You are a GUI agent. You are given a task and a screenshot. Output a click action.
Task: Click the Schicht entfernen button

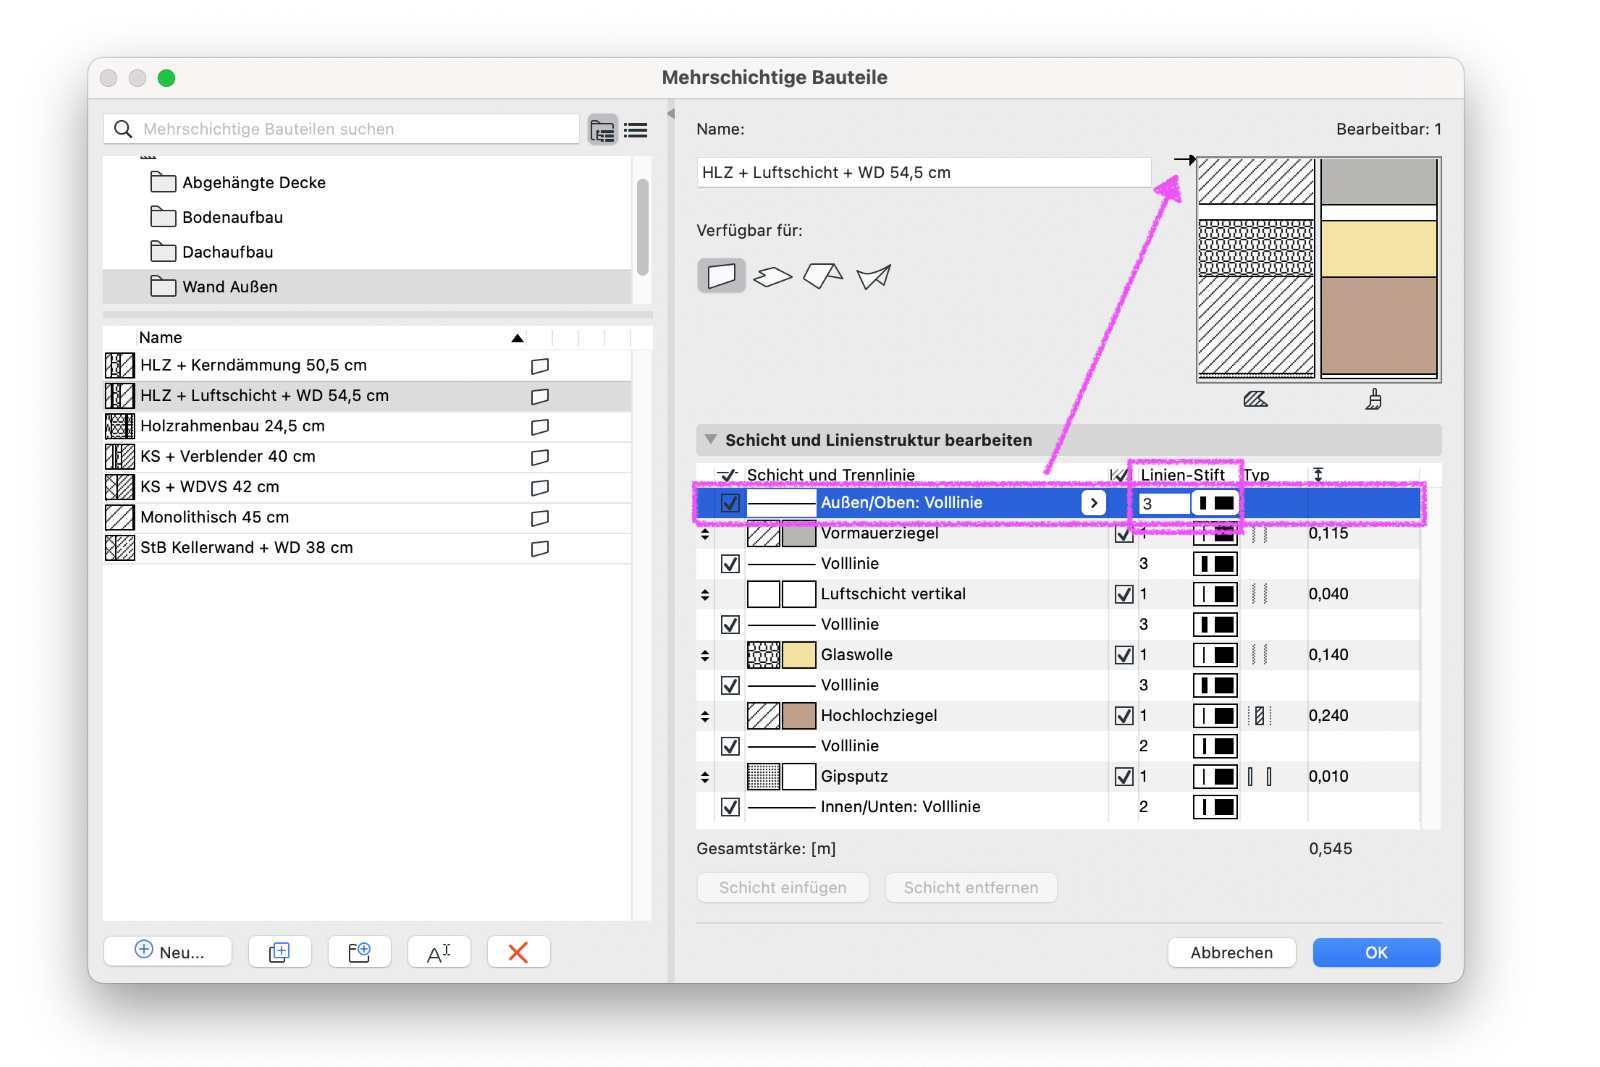pyautogui.click(x=971, y=888)
